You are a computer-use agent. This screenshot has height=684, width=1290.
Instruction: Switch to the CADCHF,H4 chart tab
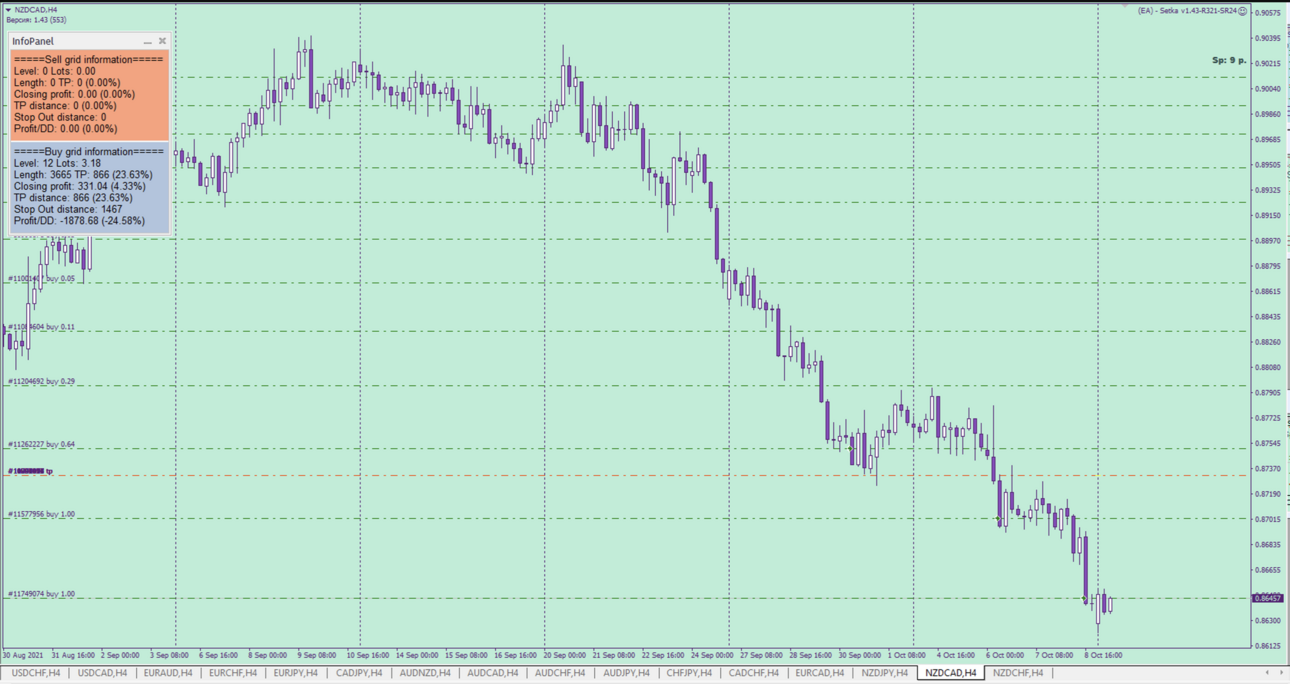coord(755,674)
